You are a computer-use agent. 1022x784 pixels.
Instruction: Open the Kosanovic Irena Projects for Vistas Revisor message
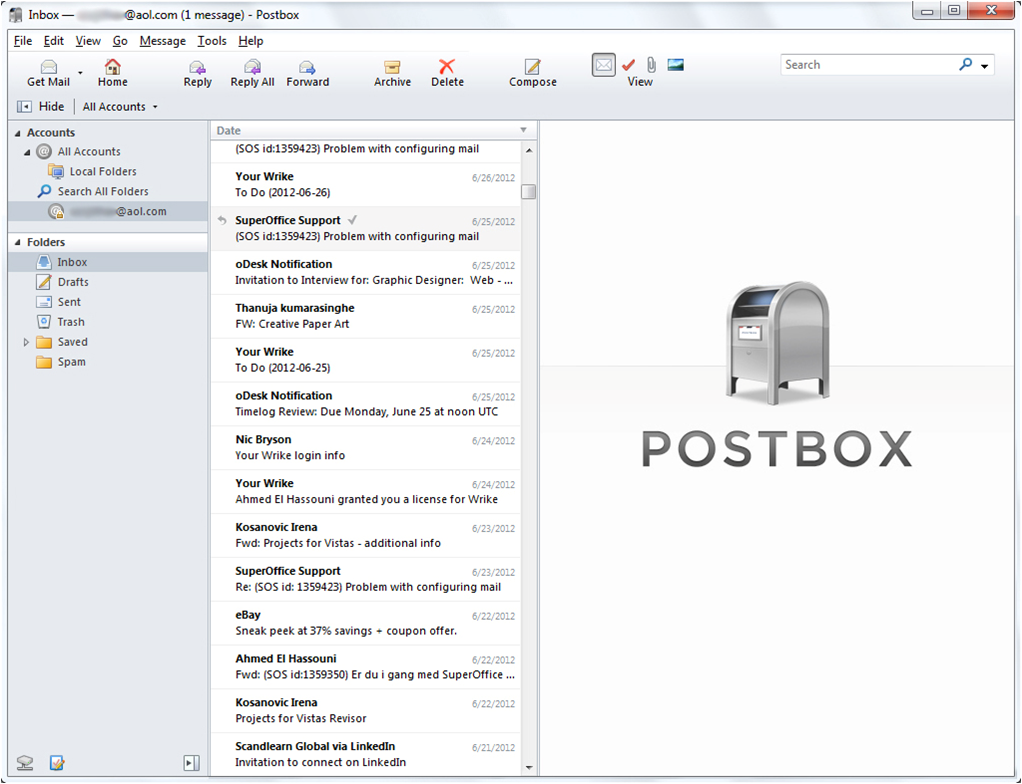click(366, 710)
